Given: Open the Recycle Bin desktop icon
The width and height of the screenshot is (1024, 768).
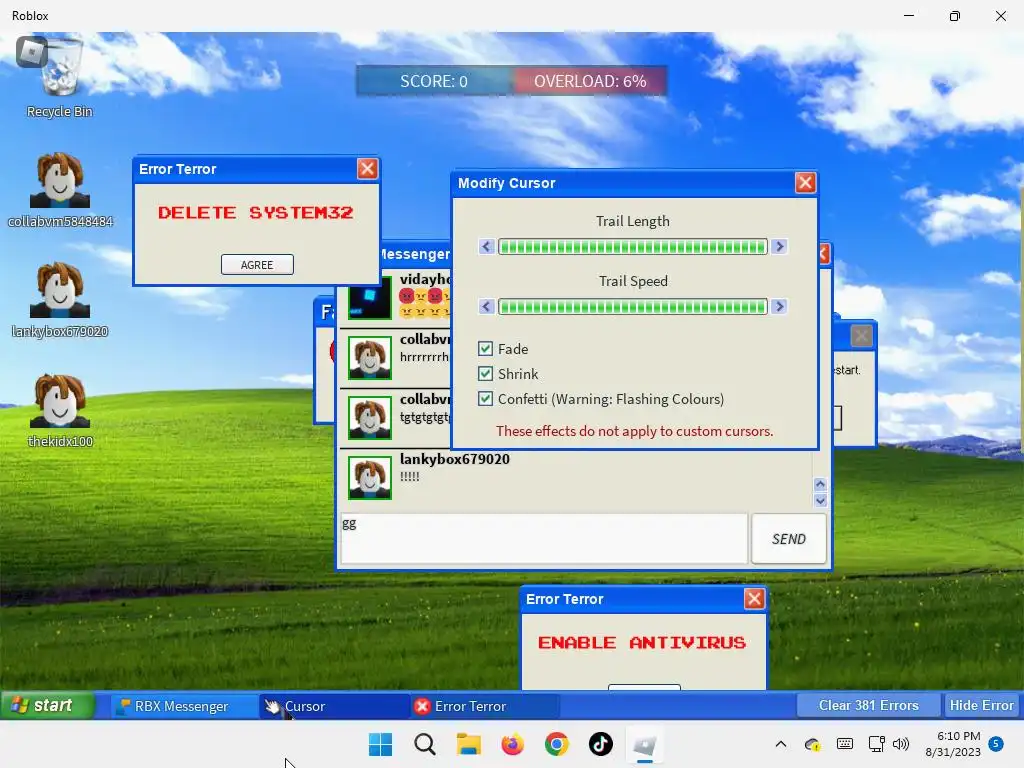Looking at the screenshot, I should 61,75.
